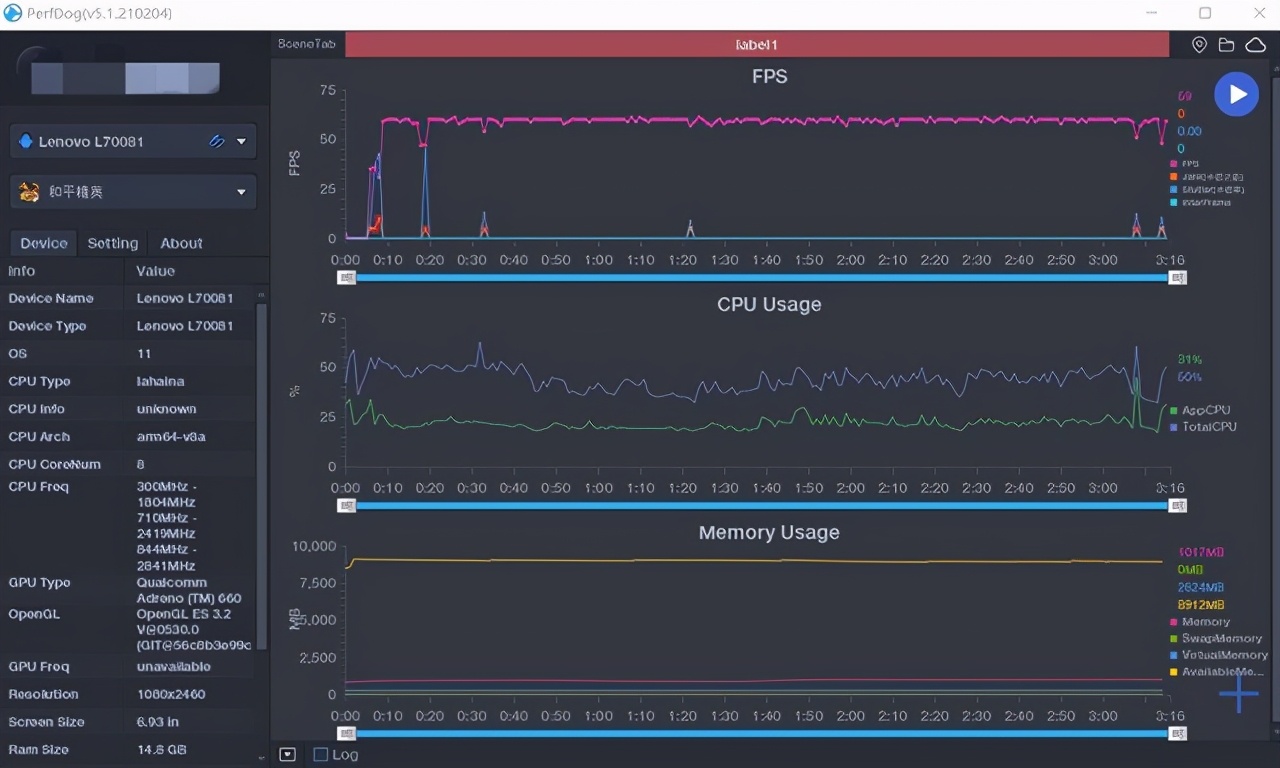Select the SceneTab label
The width and height of the screenshot is (1280, 768).
click(x=307, y=45)
